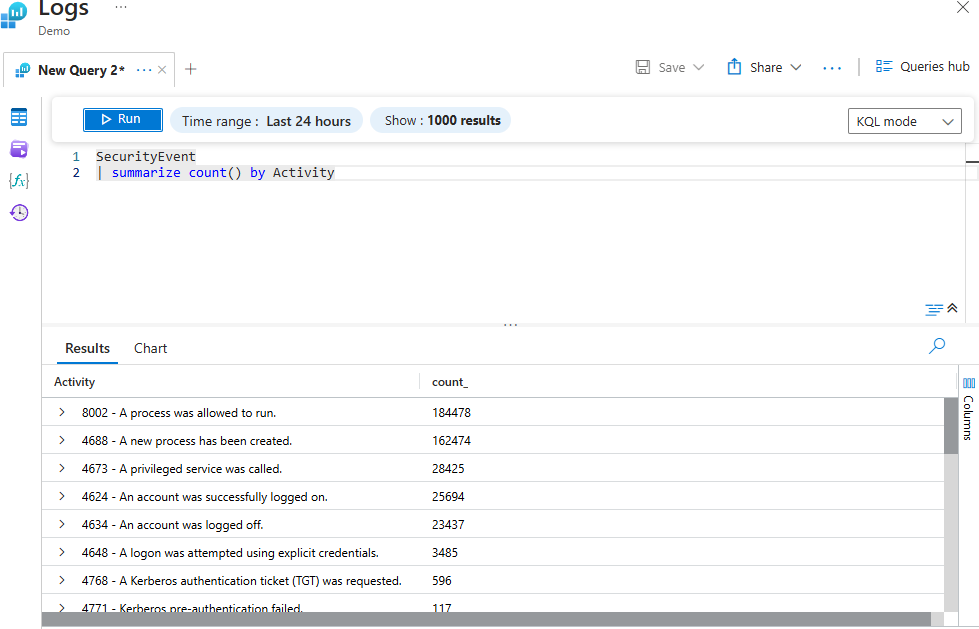
Task: Click the Logs app logo icon
Action: pyautogui.click(x=14, y=15)
